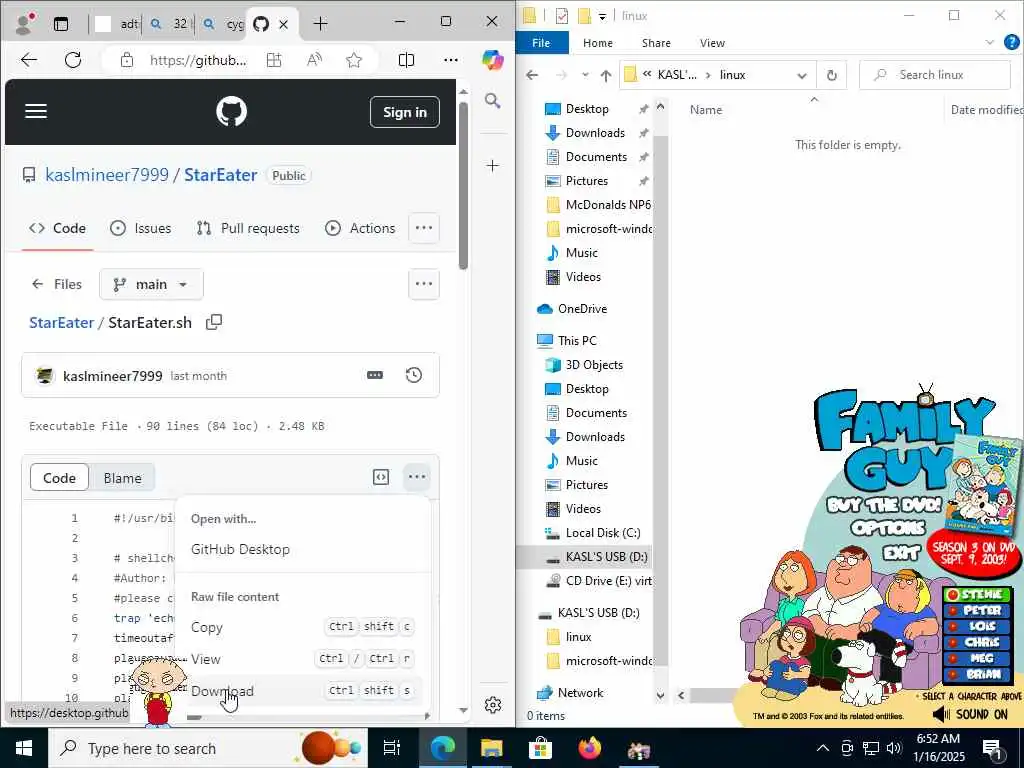Open new tab in Edge
Viewport: 1024px width, 768px height.
[x=320, y=24]
